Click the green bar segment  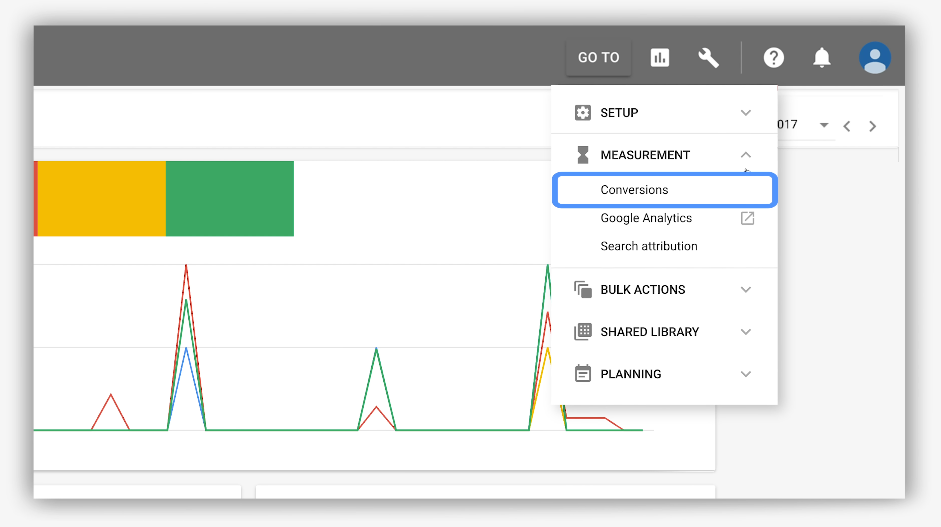pos(230,198)
